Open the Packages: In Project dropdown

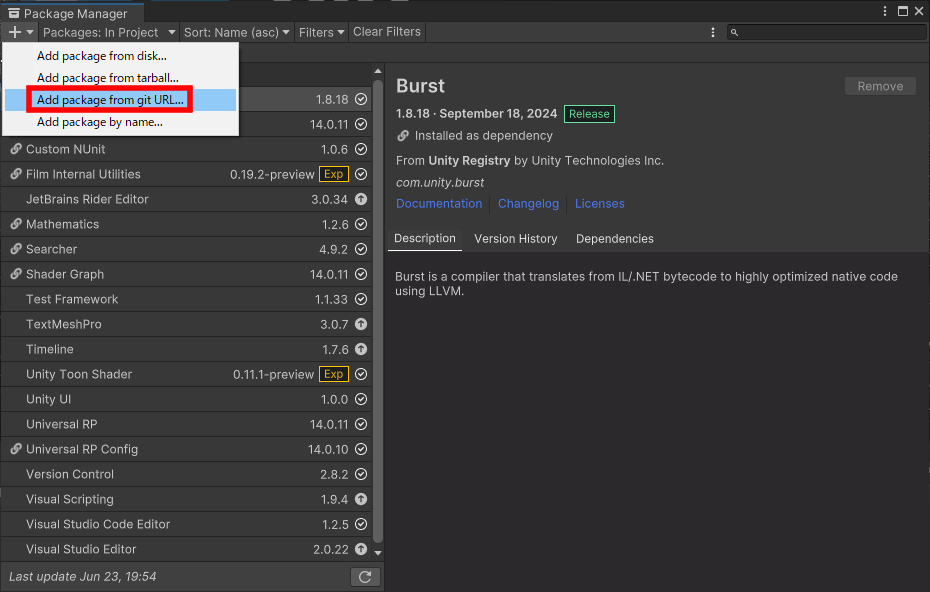click(x=109, y=32)
